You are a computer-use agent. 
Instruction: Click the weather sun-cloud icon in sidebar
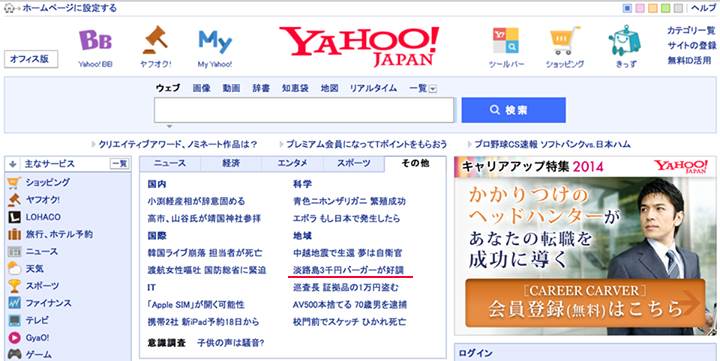(x=14, y=269)
